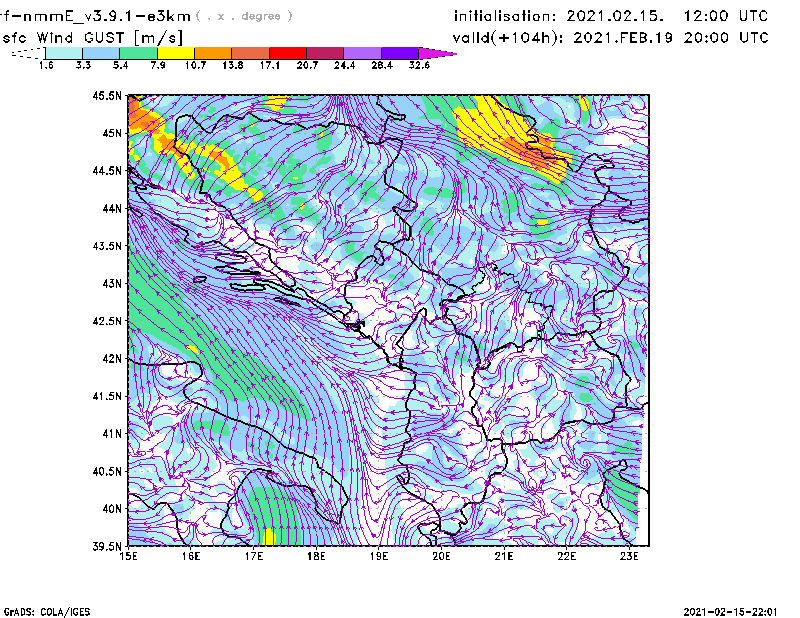Click the "GrADS: COLA/IGES" credit text

(47, 612)
